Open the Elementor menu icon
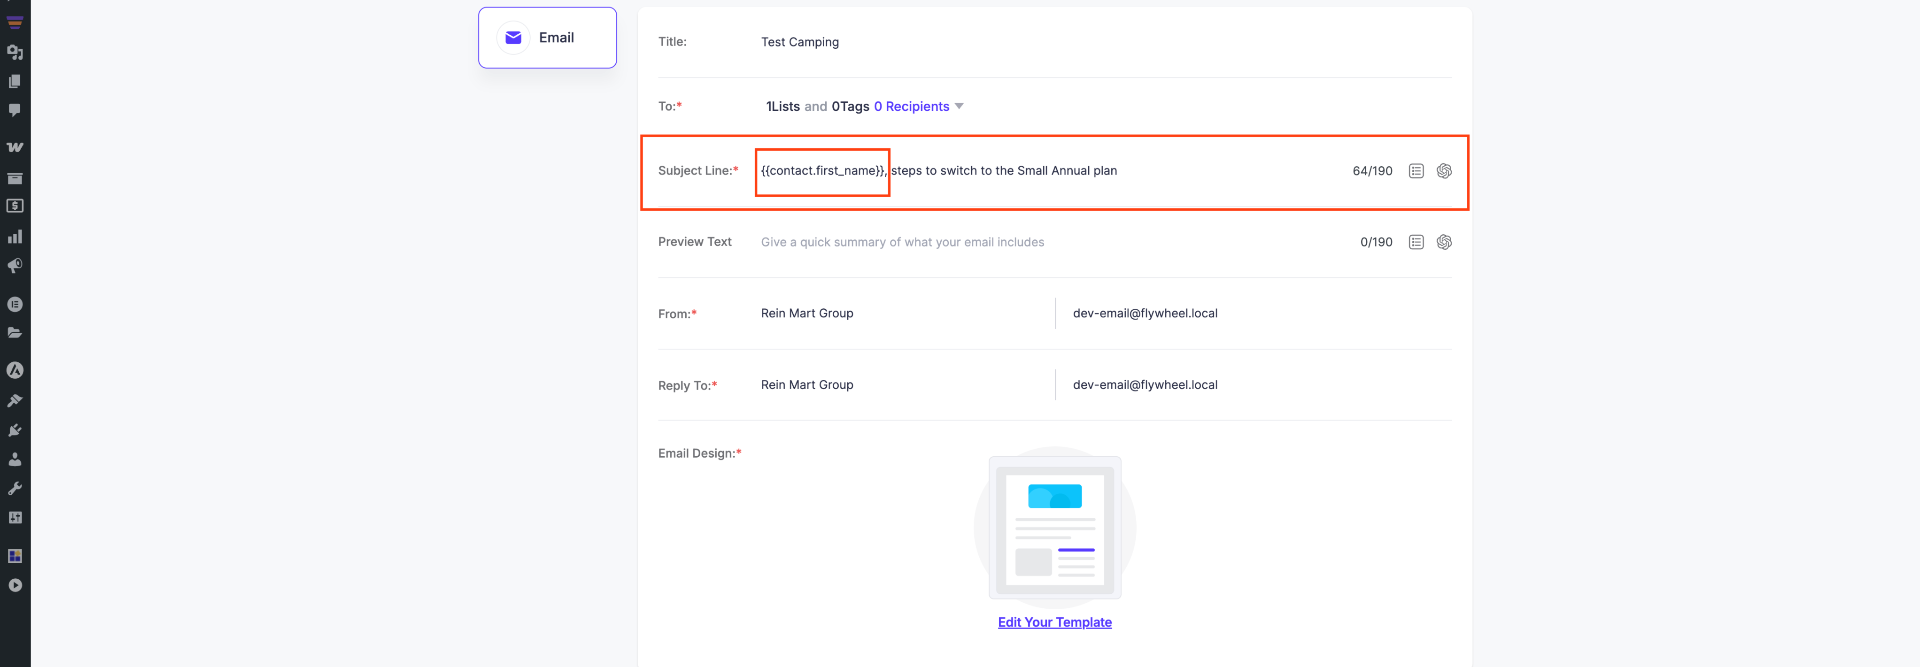This screenshot has height=667, width=1920. click(x=15, y=304)
